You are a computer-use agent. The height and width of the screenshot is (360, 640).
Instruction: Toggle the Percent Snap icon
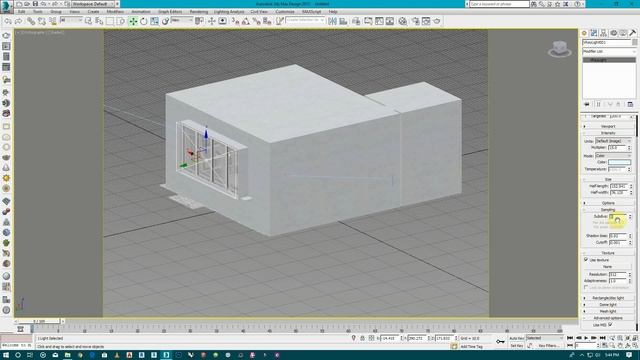(x=256, y=21)
